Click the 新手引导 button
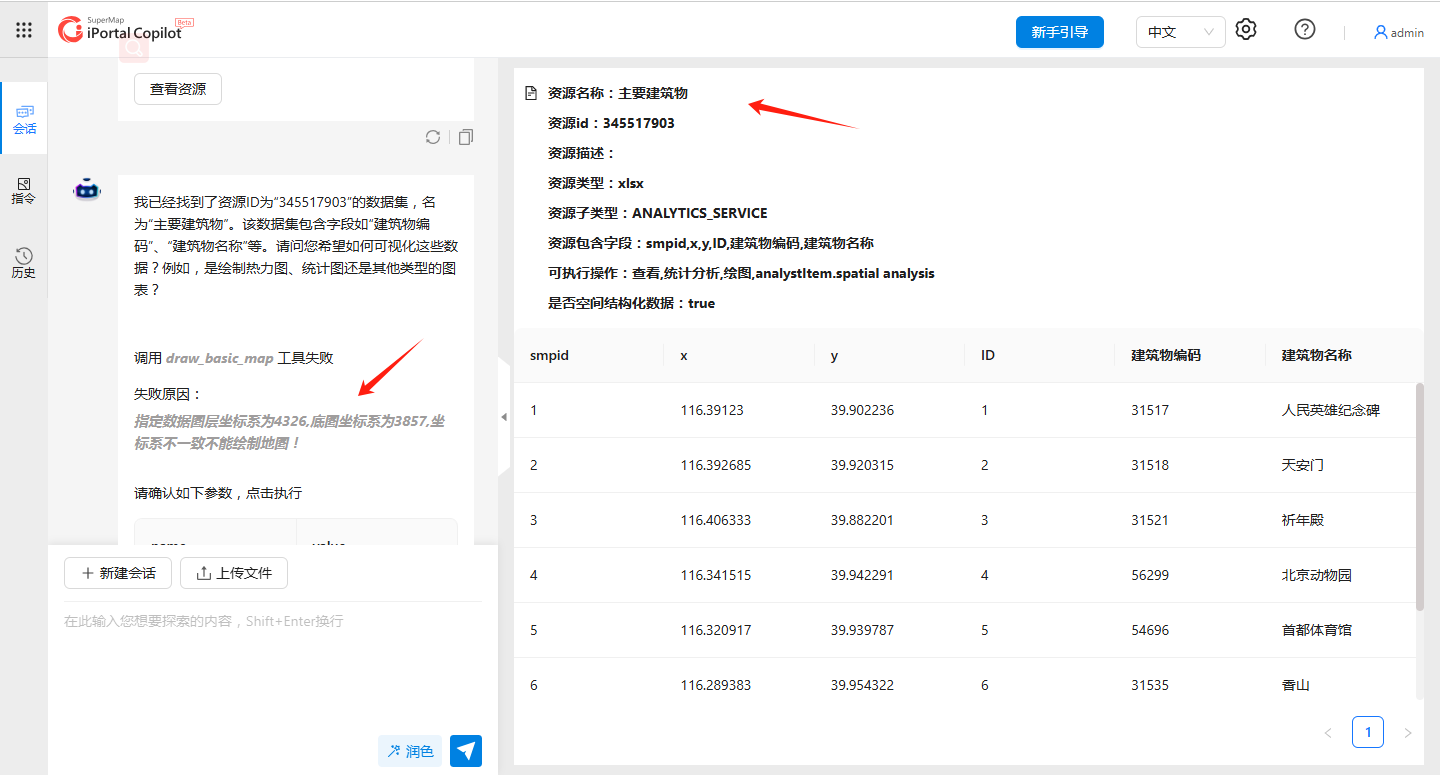The height and width of the screenshot is (775, 1440). [x=1059, y=32]
